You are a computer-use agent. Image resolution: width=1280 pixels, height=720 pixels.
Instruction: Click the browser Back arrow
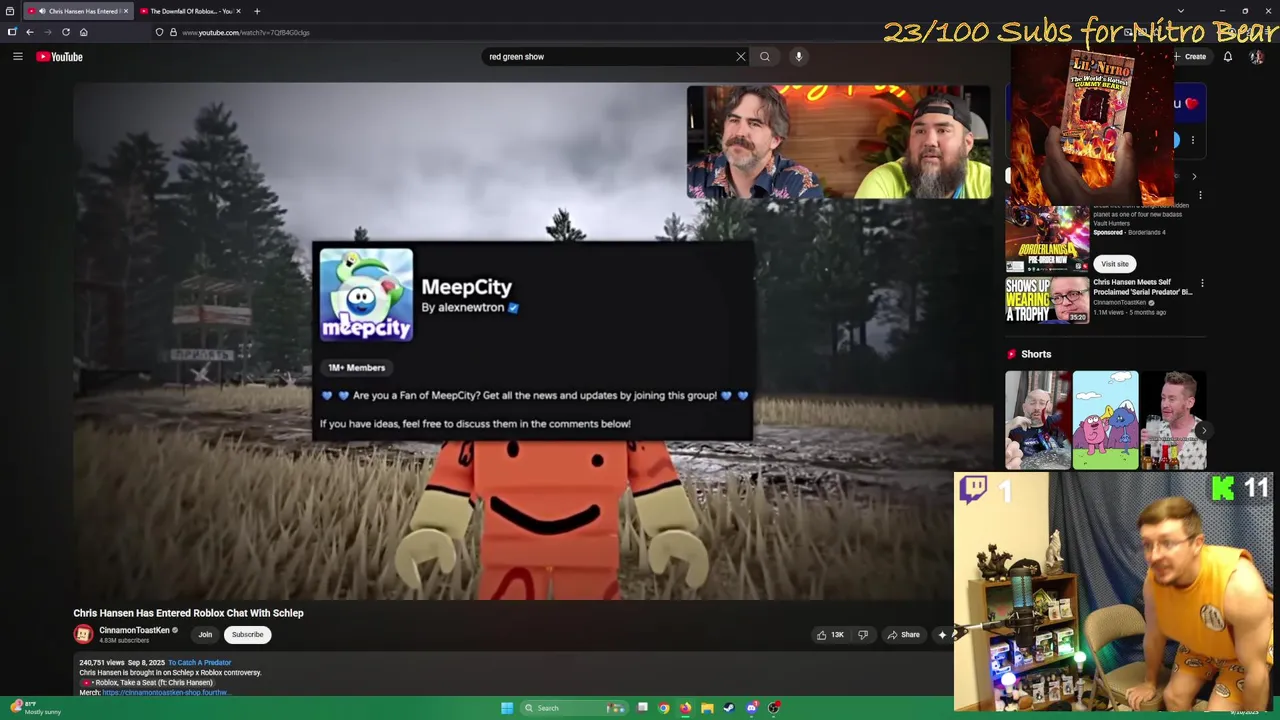pos(30,32)
